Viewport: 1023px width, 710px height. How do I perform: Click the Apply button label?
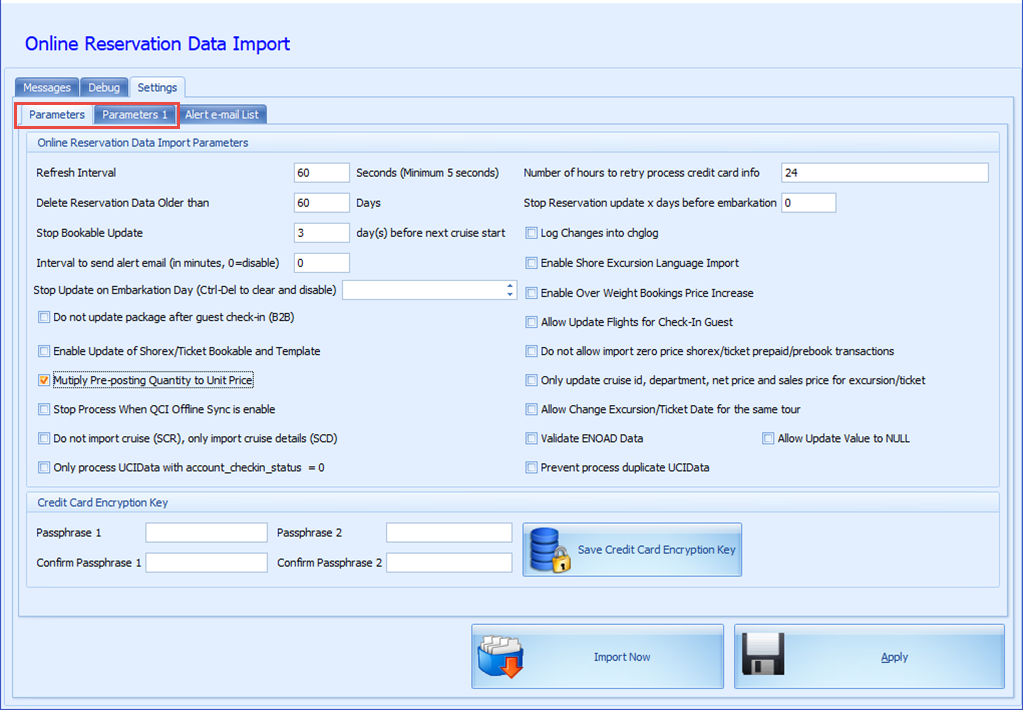(894, 657)
